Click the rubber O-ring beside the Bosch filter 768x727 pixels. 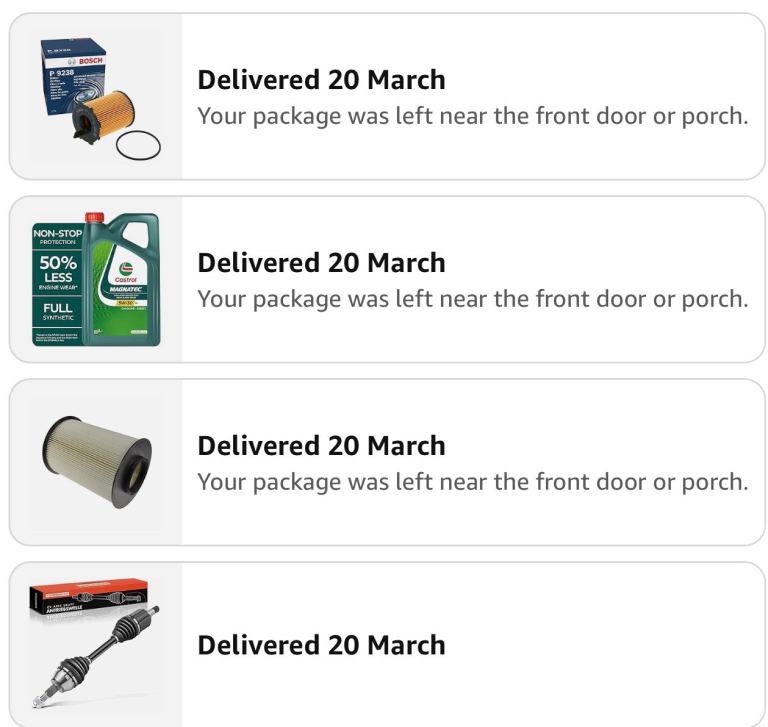pos(138,146)
